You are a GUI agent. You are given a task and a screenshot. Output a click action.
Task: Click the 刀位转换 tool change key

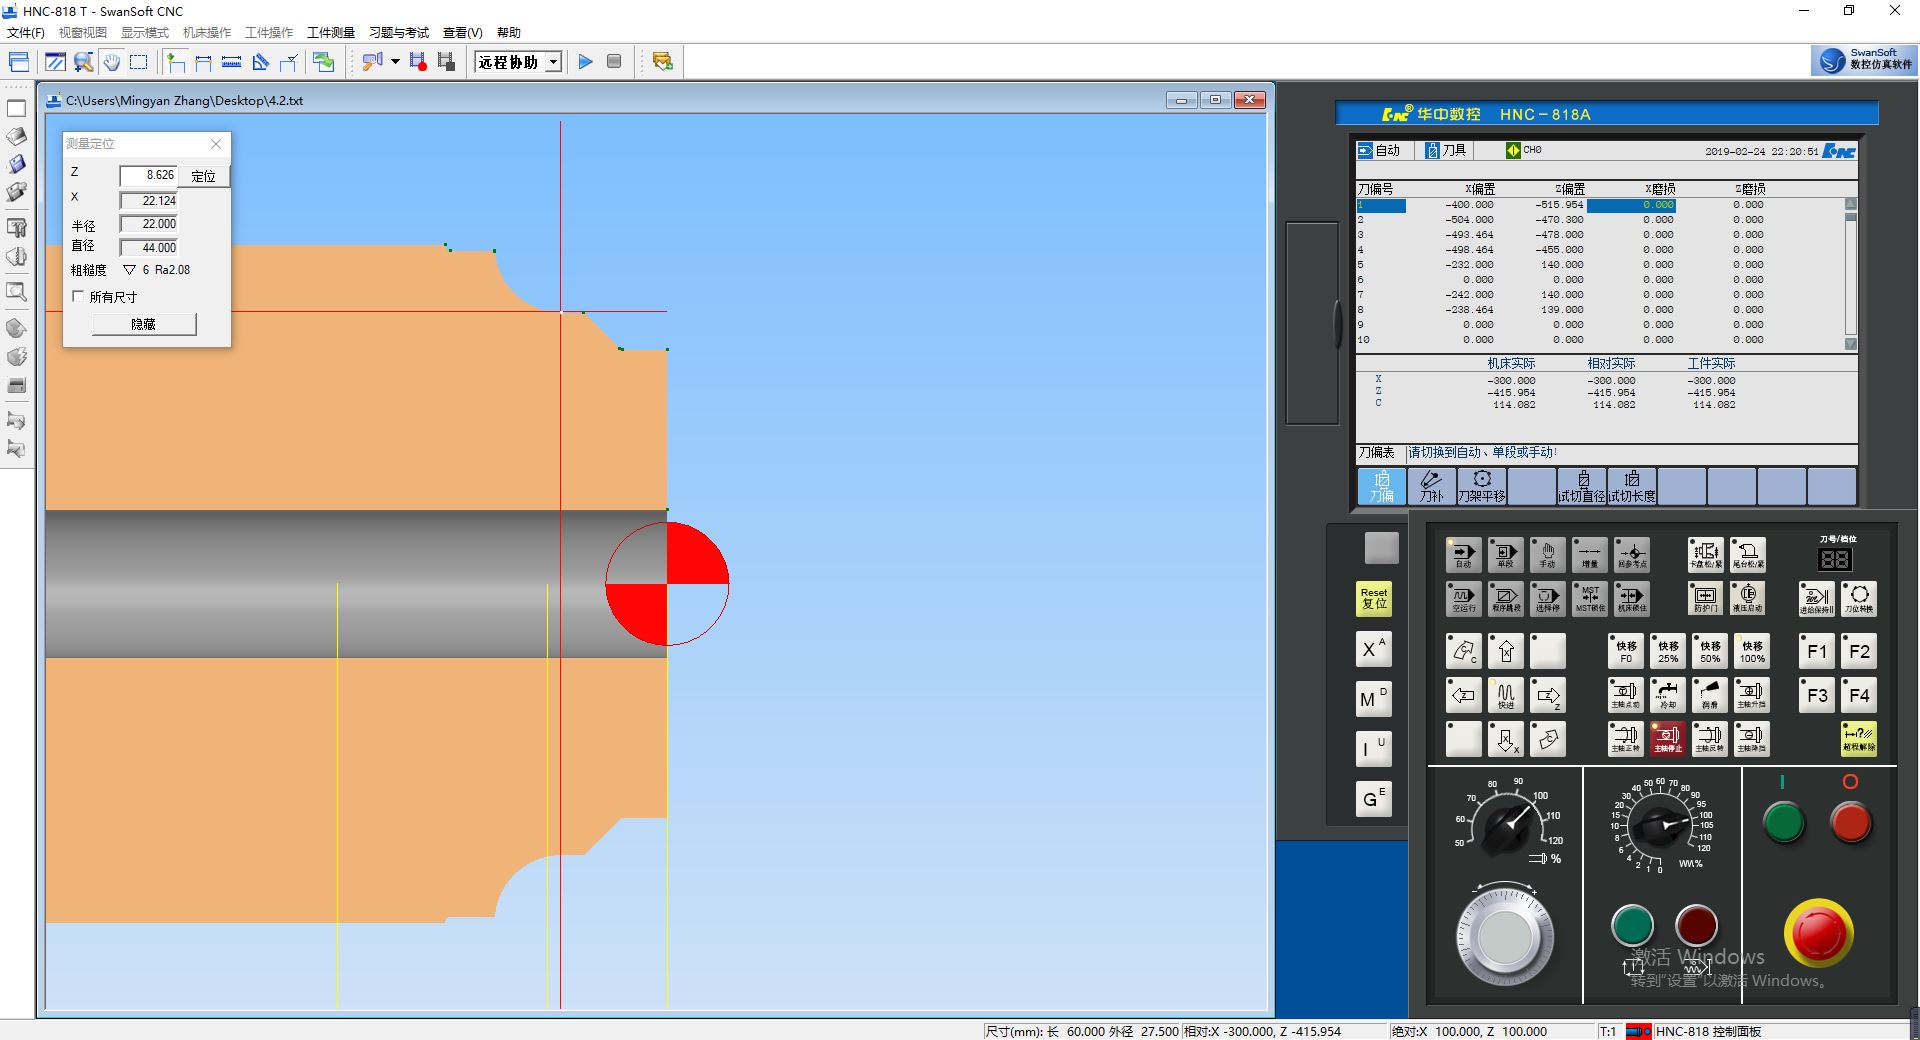coord(1858,598)
